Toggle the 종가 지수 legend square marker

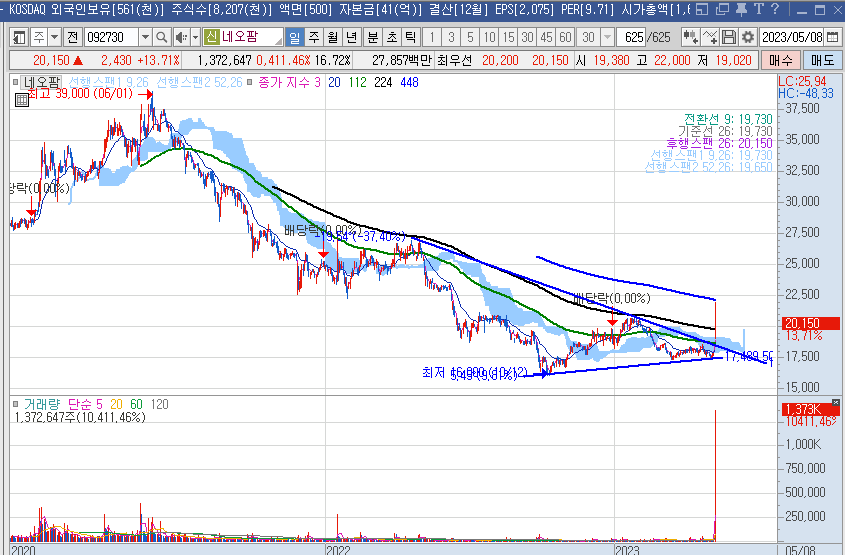coord(250,82)
